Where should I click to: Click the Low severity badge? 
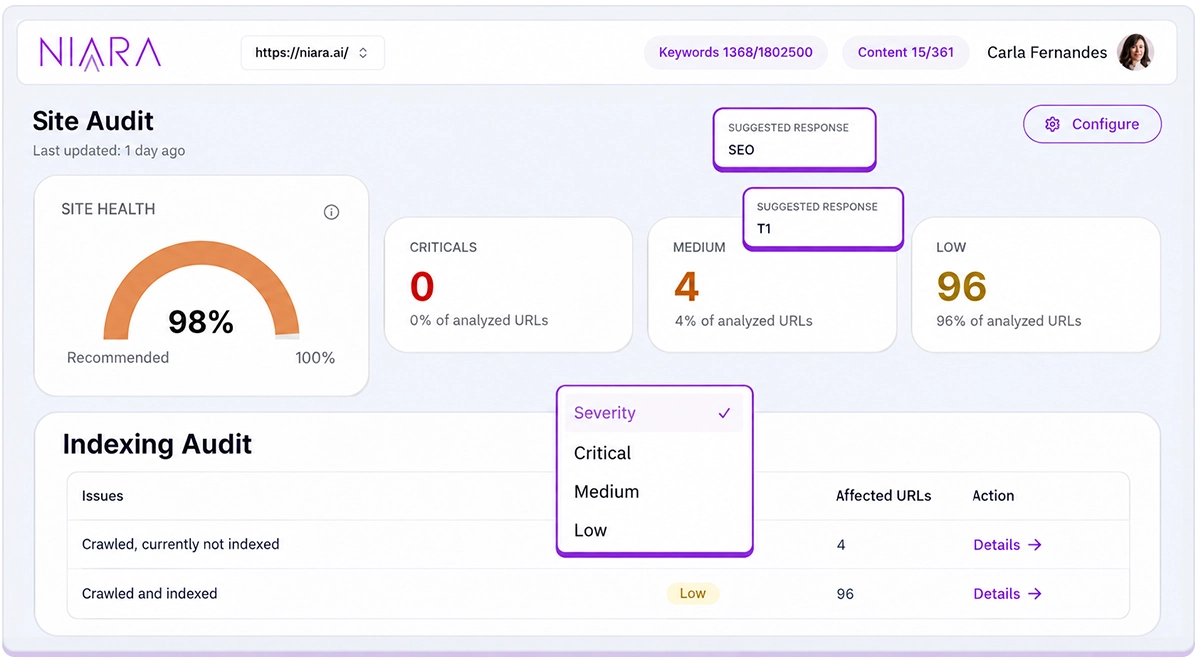pos(693,593)
